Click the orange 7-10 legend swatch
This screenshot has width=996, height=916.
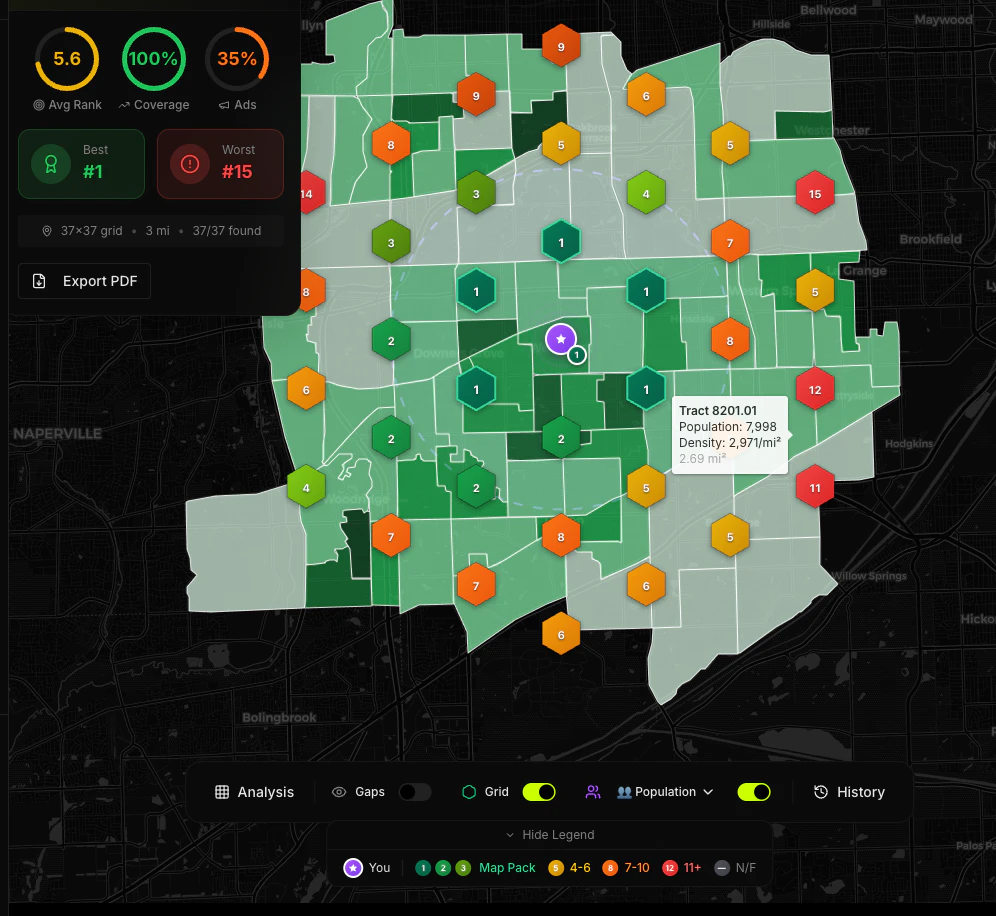tap(611, 866)
